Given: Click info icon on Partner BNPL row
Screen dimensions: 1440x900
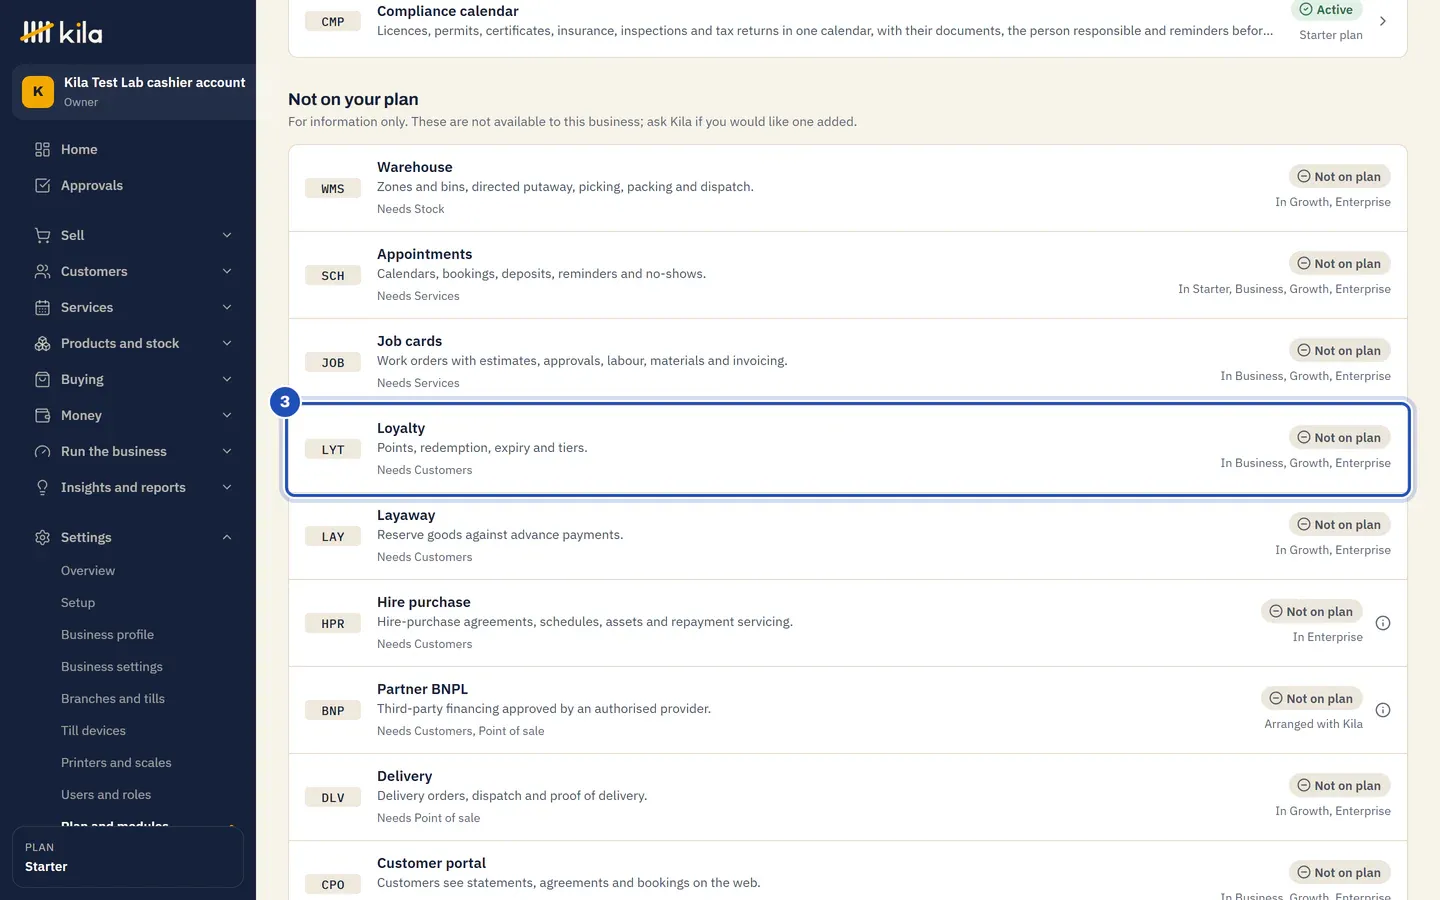Looking at the screenshot, I should (x=1383, y=710).
